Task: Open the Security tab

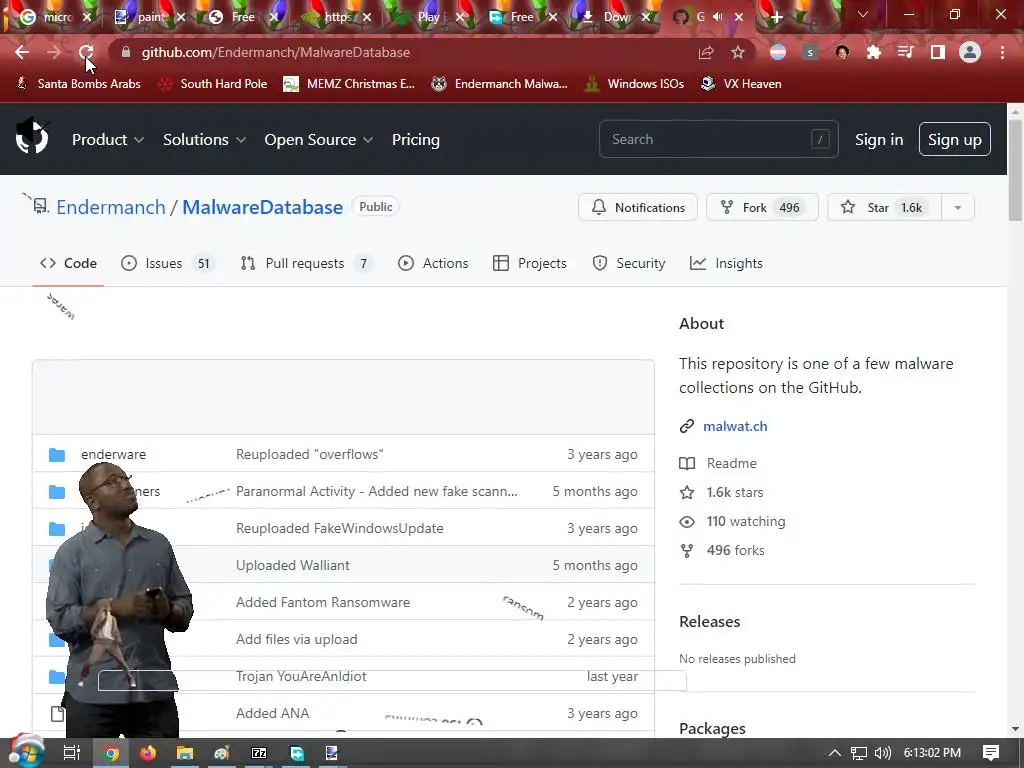Action: pos(629,263)
